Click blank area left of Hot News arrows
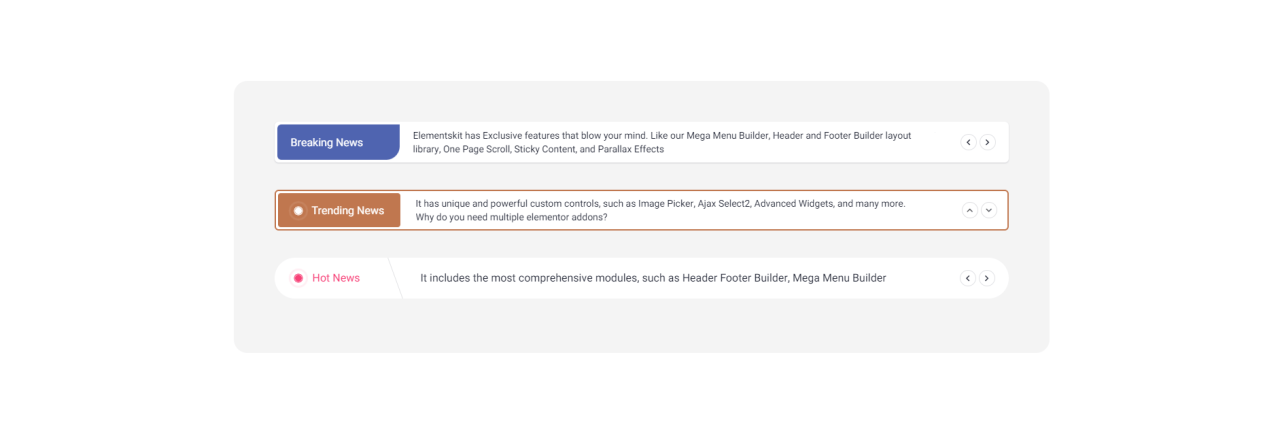Viewport: 1280px width, 440px height. (x=925, y=278)
